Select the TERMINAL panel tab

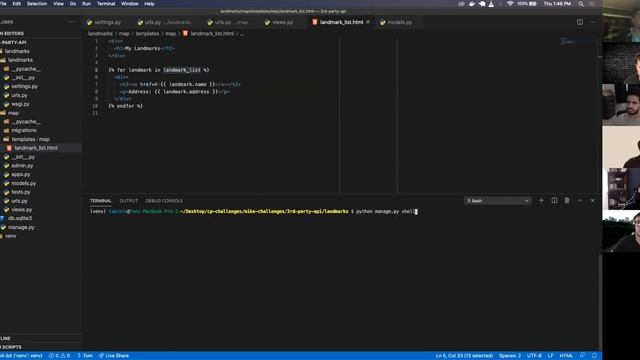coord(101,201)
